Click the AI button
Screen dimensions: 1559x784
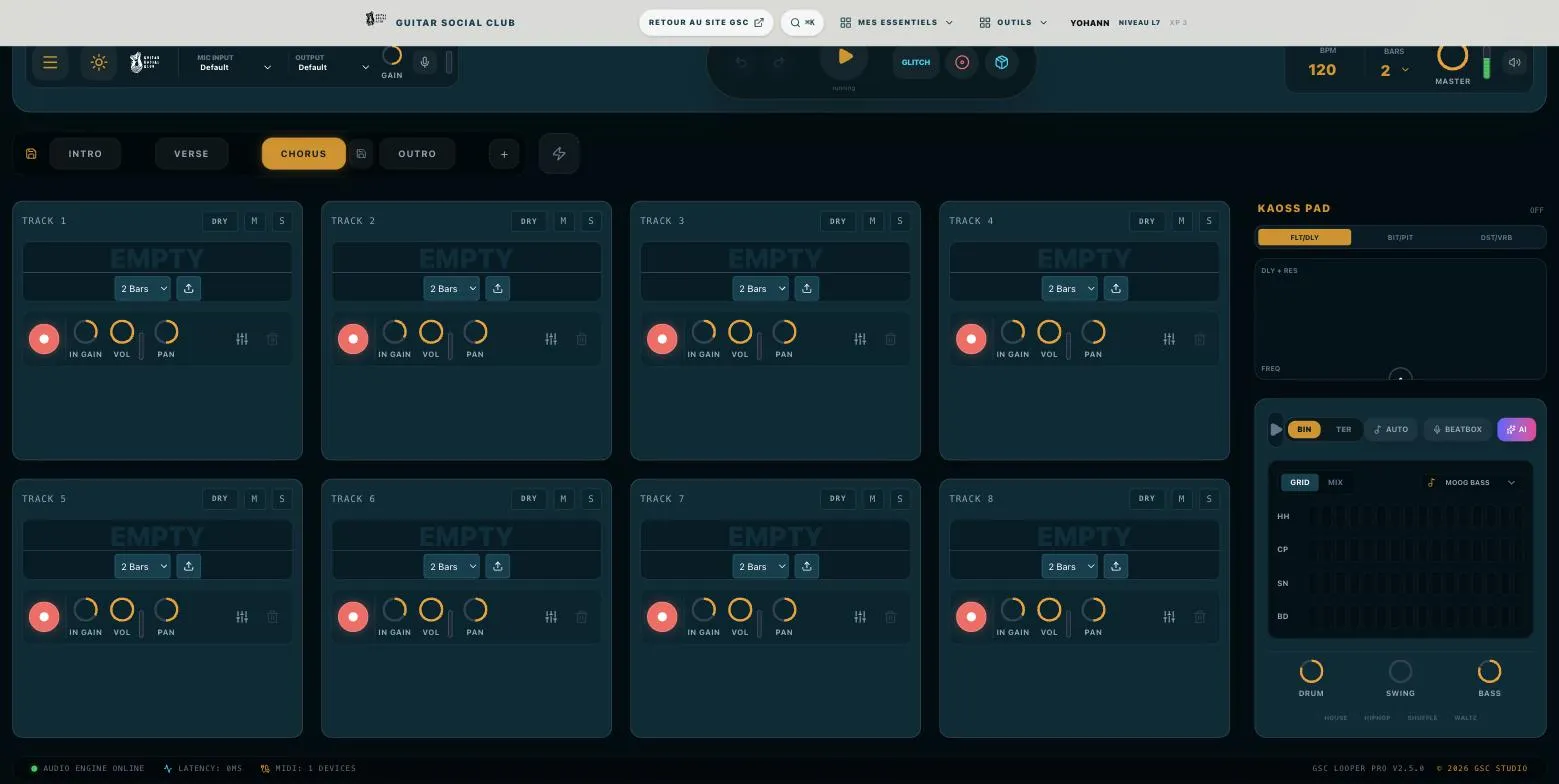pyautogui.click(x=1516, y=429)
